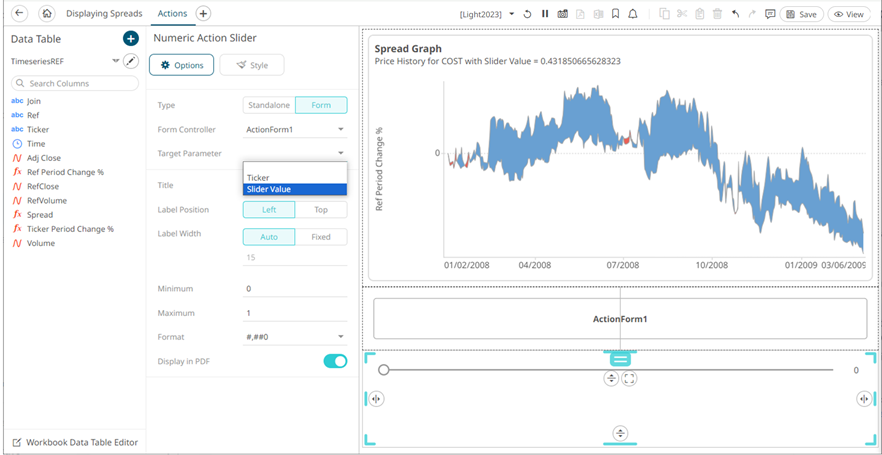Screen dimensions: 882x455
Task: Click the paste clipboard icon
Action: coord(700,14)
